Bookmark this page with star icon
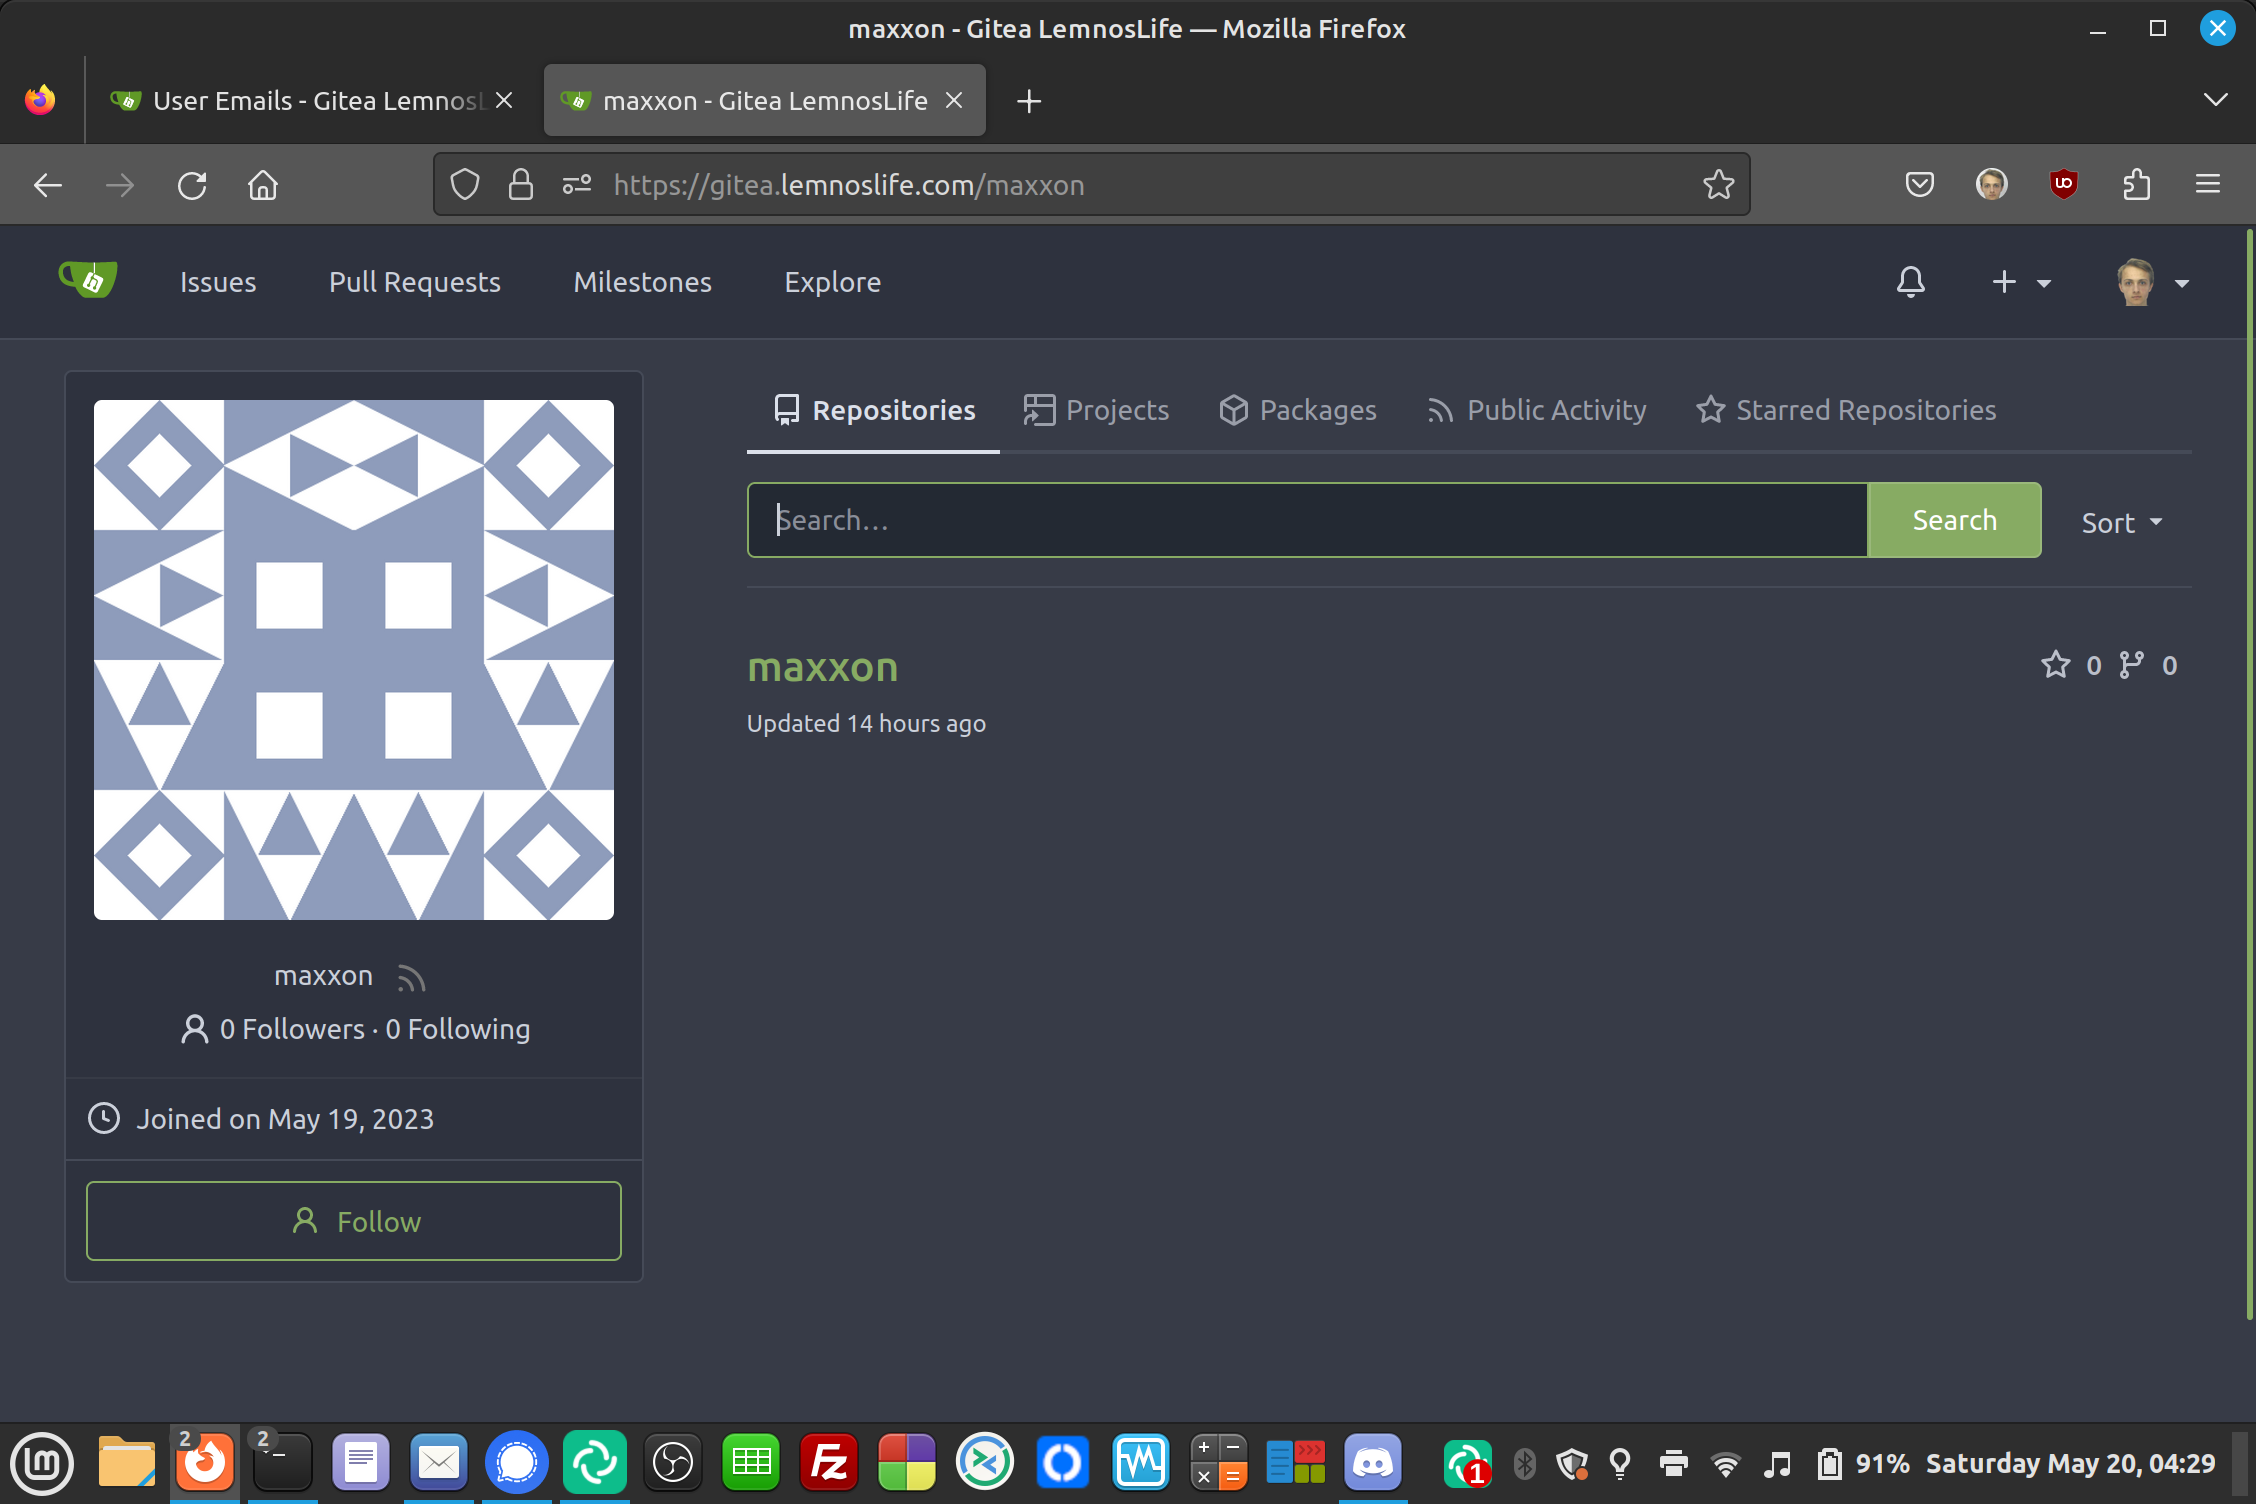 pyautogui.click(x=1718, y=185)
